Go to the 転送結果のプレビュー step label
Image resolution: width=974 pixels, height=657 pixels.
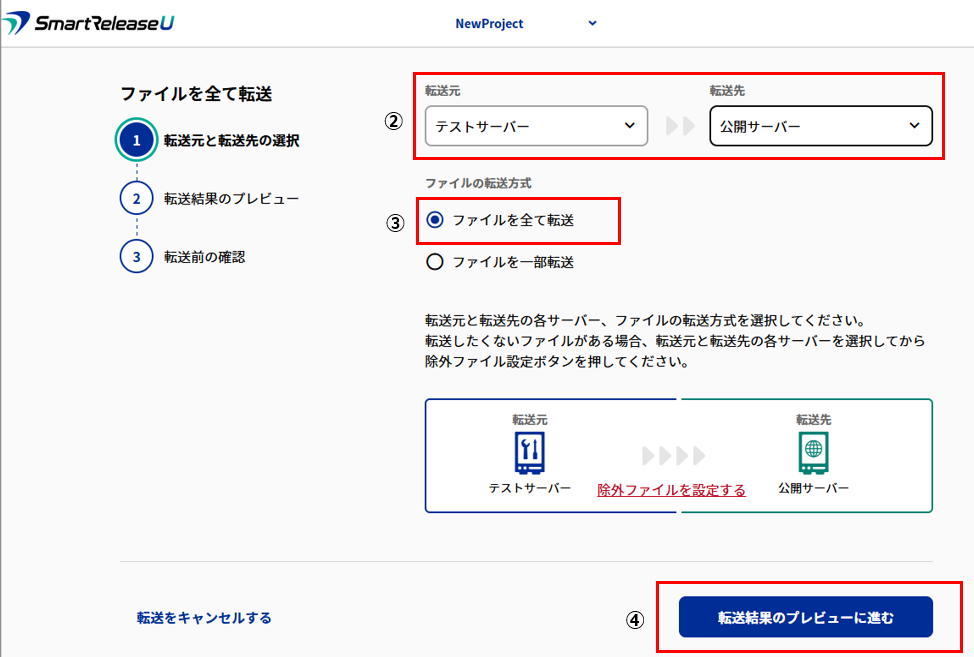coord(231,199)
